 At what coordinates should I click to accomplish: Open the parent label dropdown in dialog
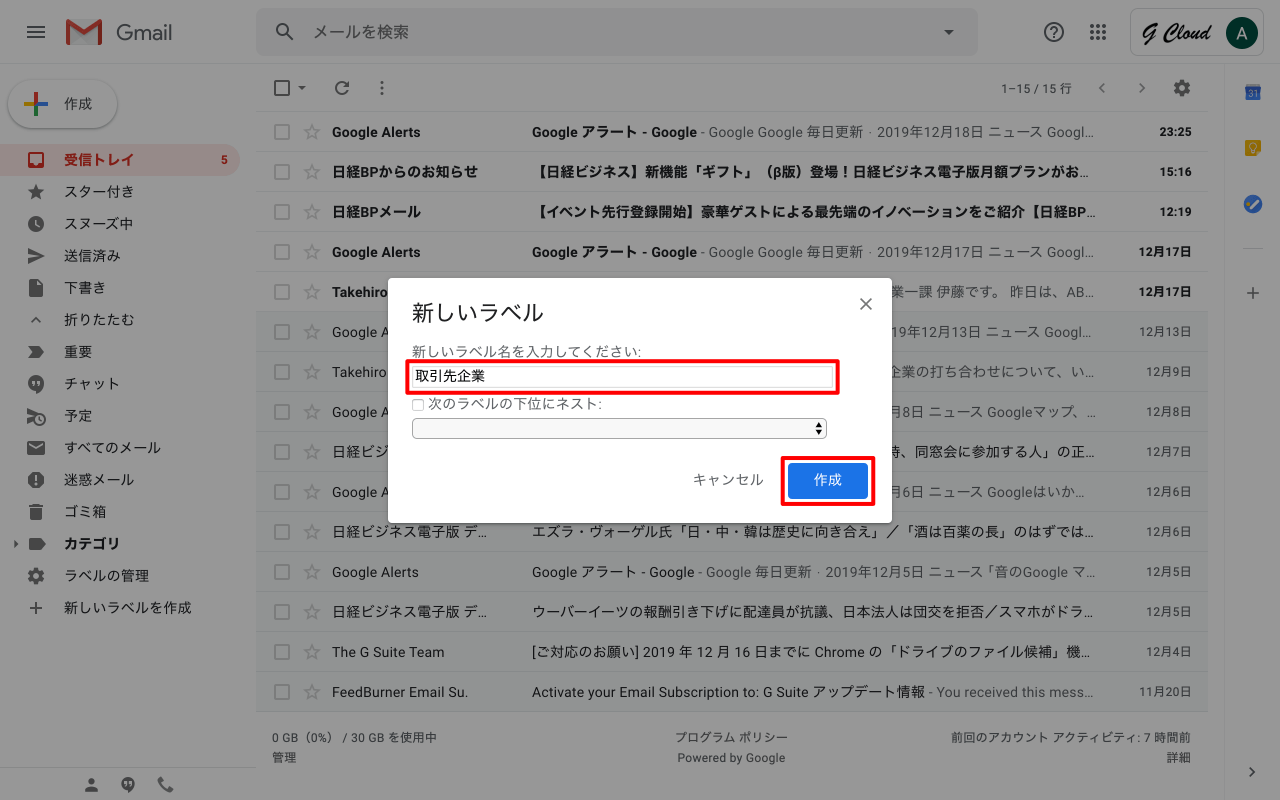[619, 428]
